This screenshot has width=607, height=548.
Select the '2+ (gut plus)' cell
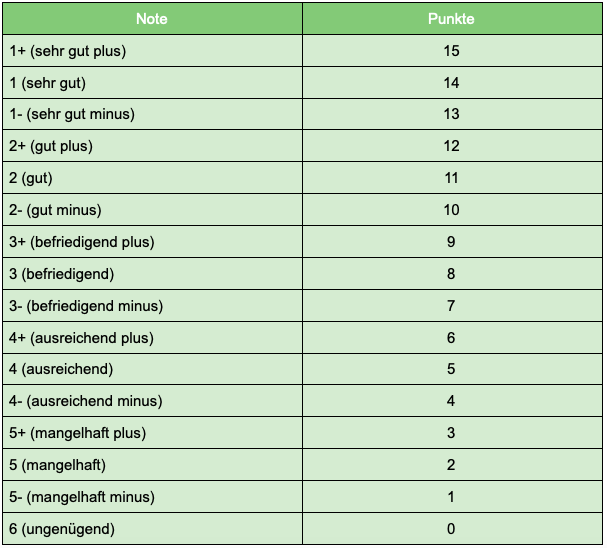153,146
